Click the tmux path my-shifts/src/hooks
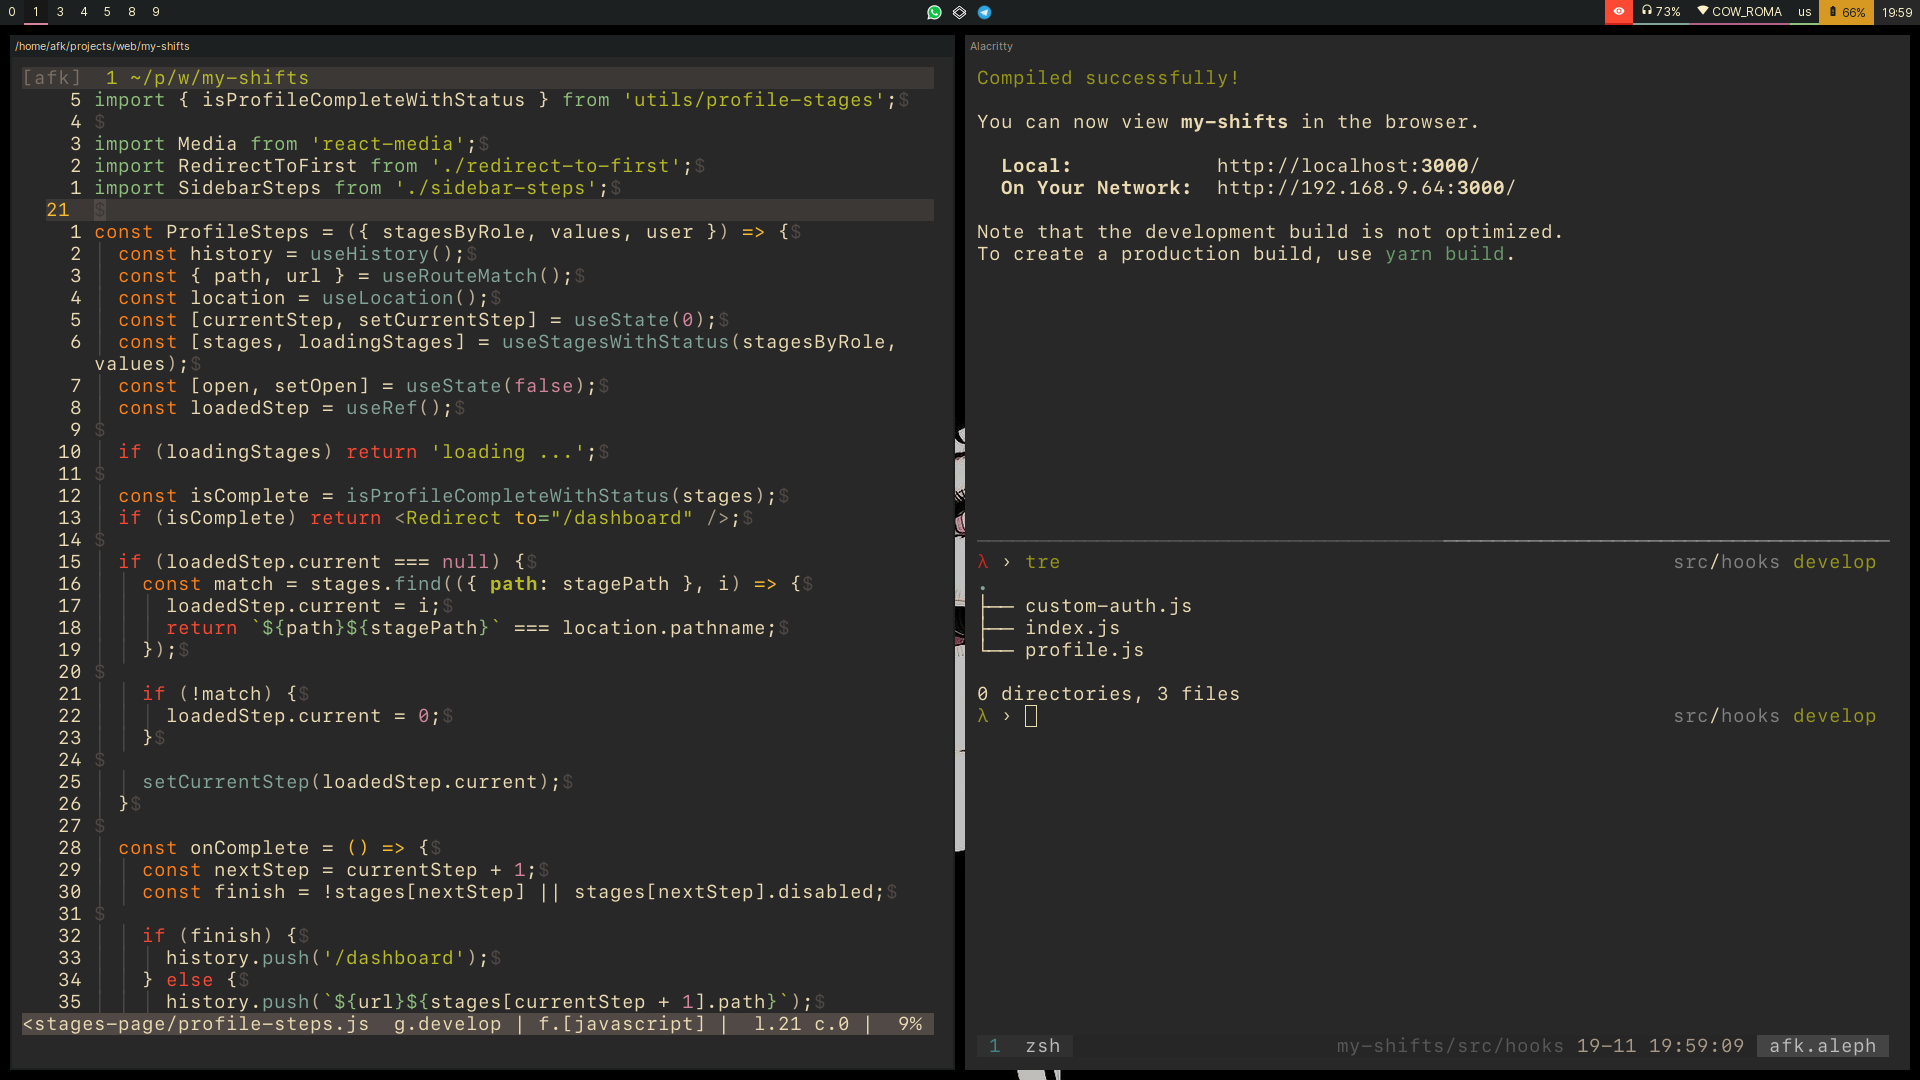1920x1080 pixels. click(x=1450, y=1046)
